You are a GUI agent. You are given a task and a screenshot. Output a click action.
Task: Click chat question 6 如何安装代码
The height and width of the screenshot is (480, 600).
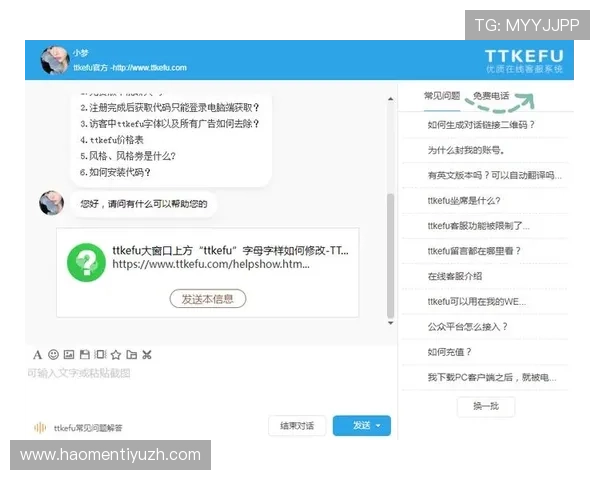coord(115,172)
